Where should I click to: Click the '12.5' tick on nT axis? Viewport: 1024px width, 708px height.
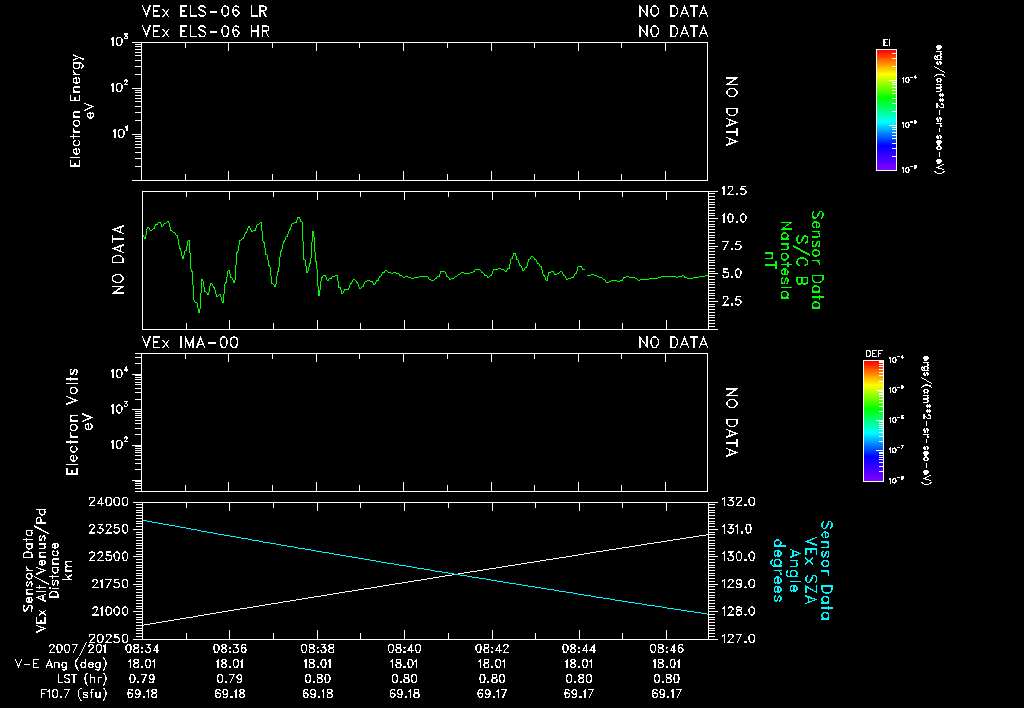[733, 191]
